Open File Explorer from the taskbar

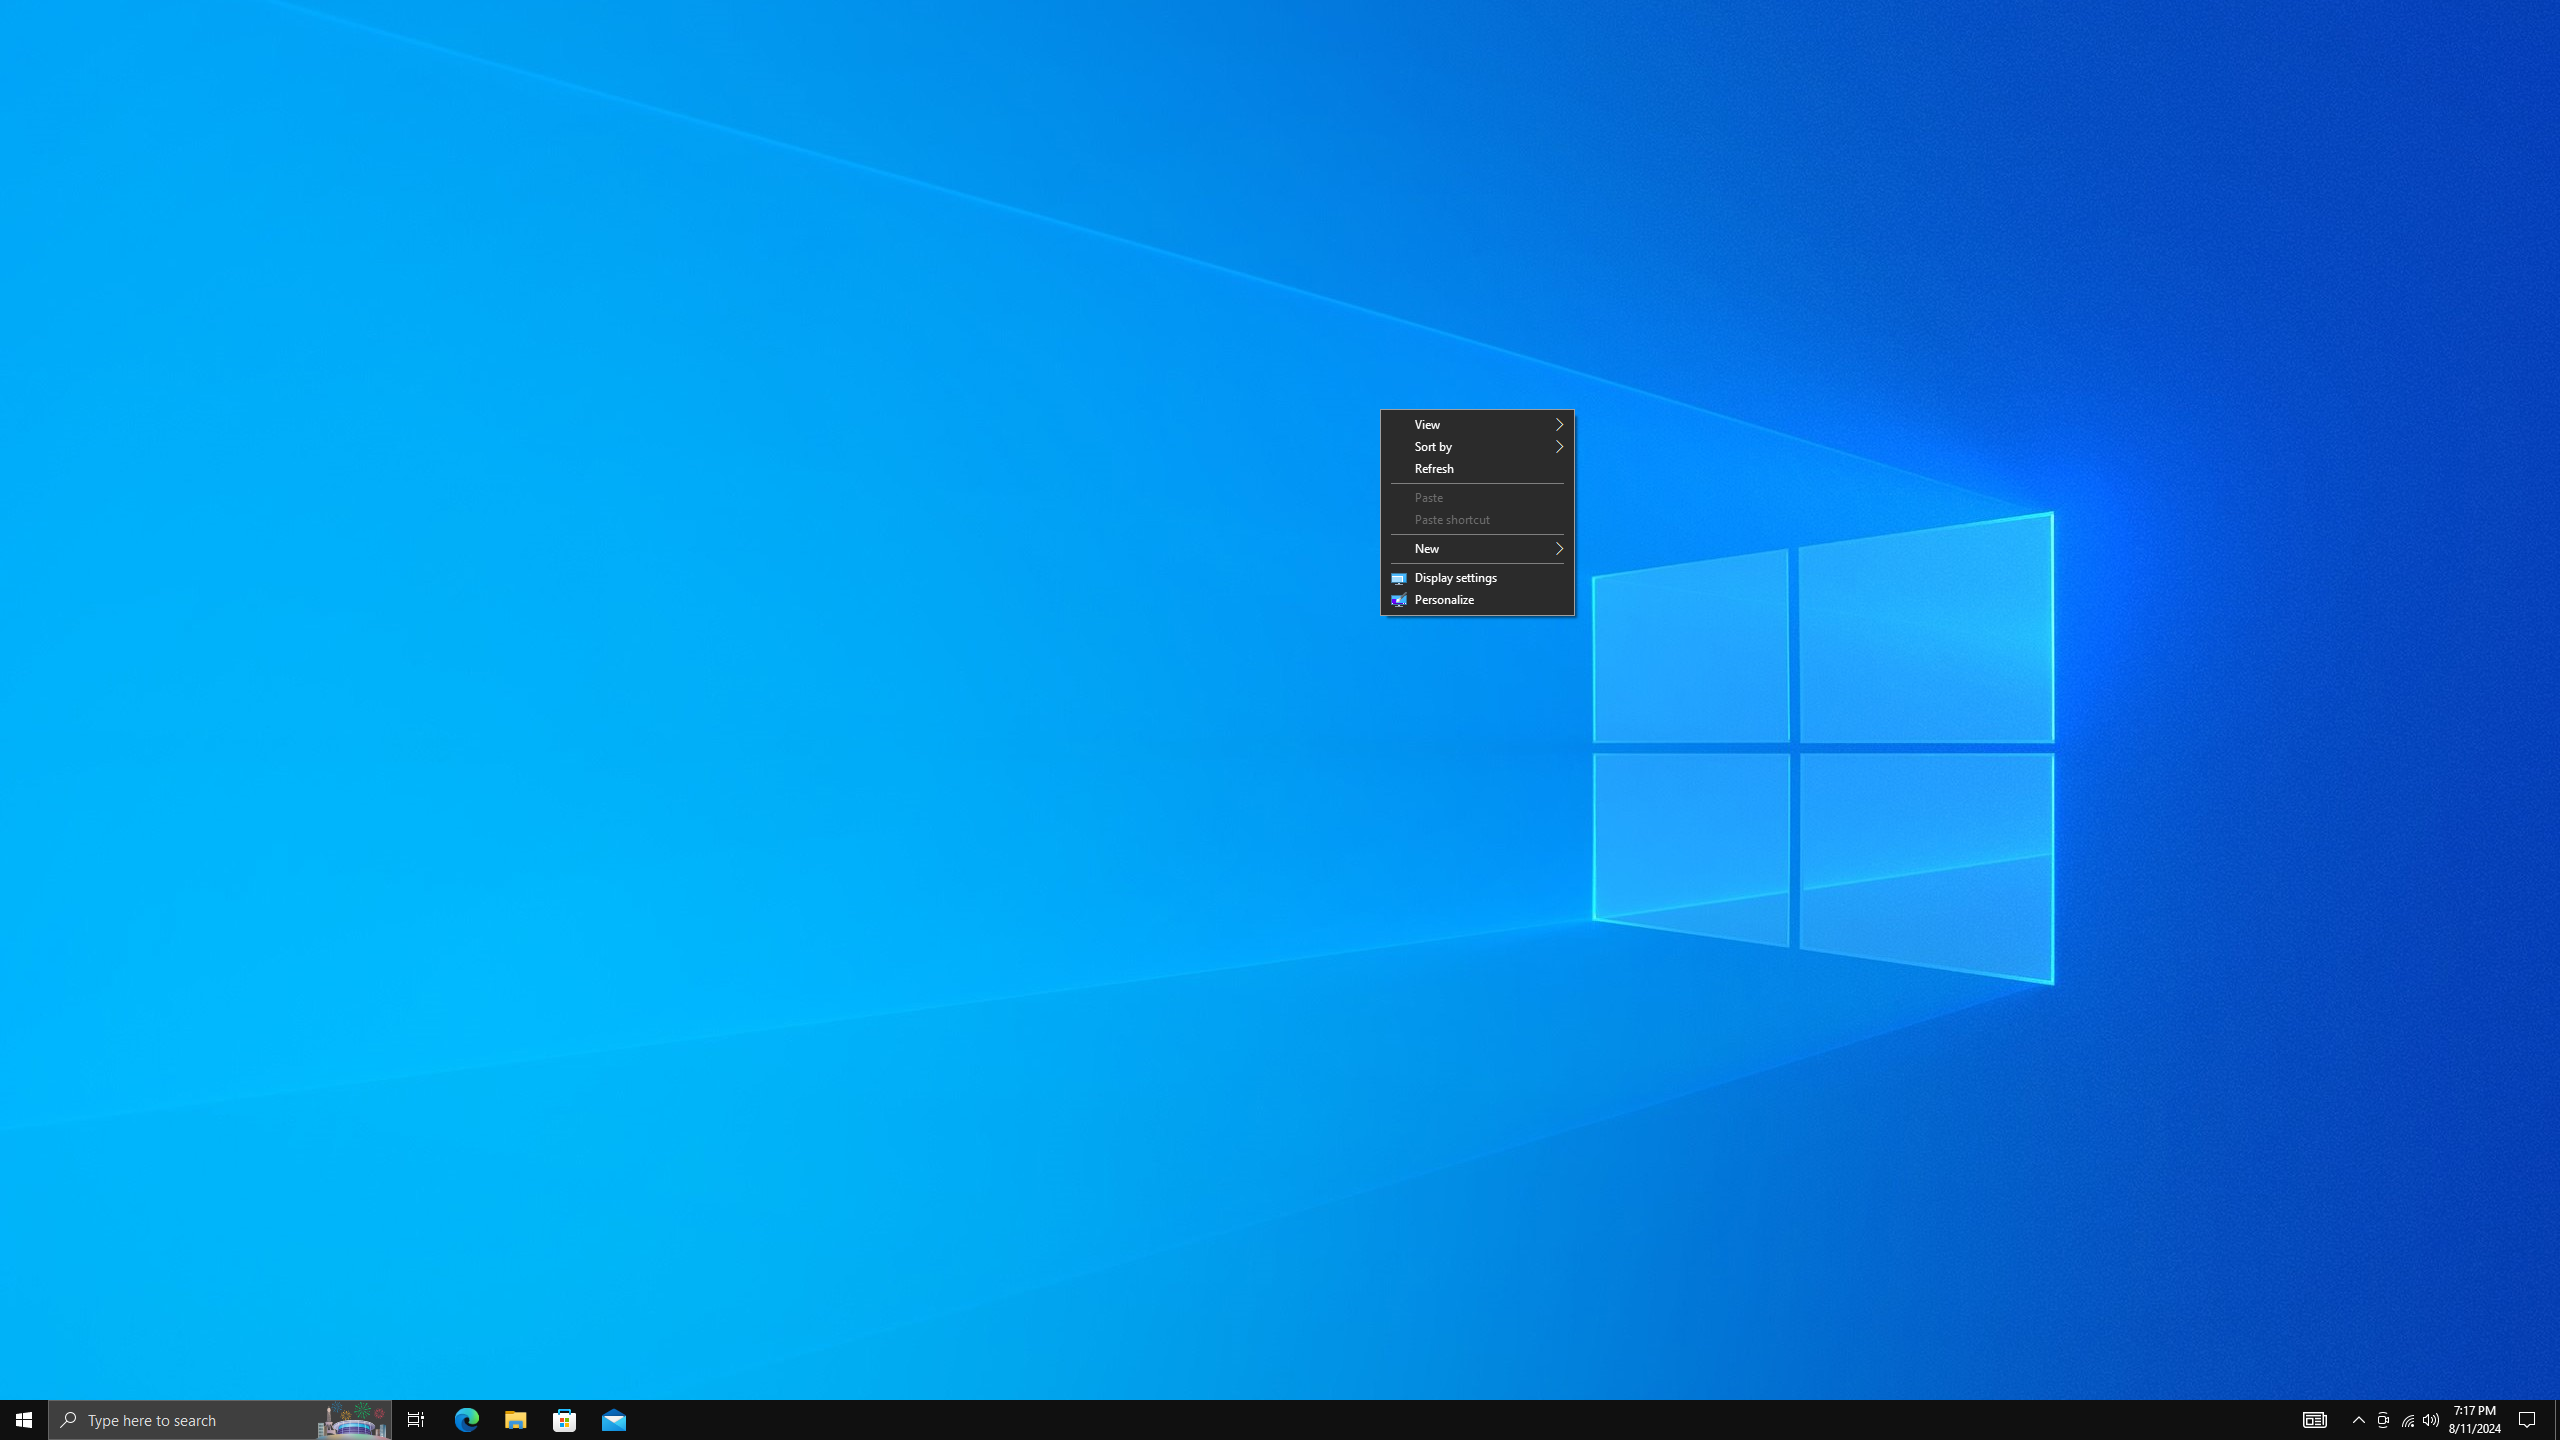click(x=515, y=1419)
